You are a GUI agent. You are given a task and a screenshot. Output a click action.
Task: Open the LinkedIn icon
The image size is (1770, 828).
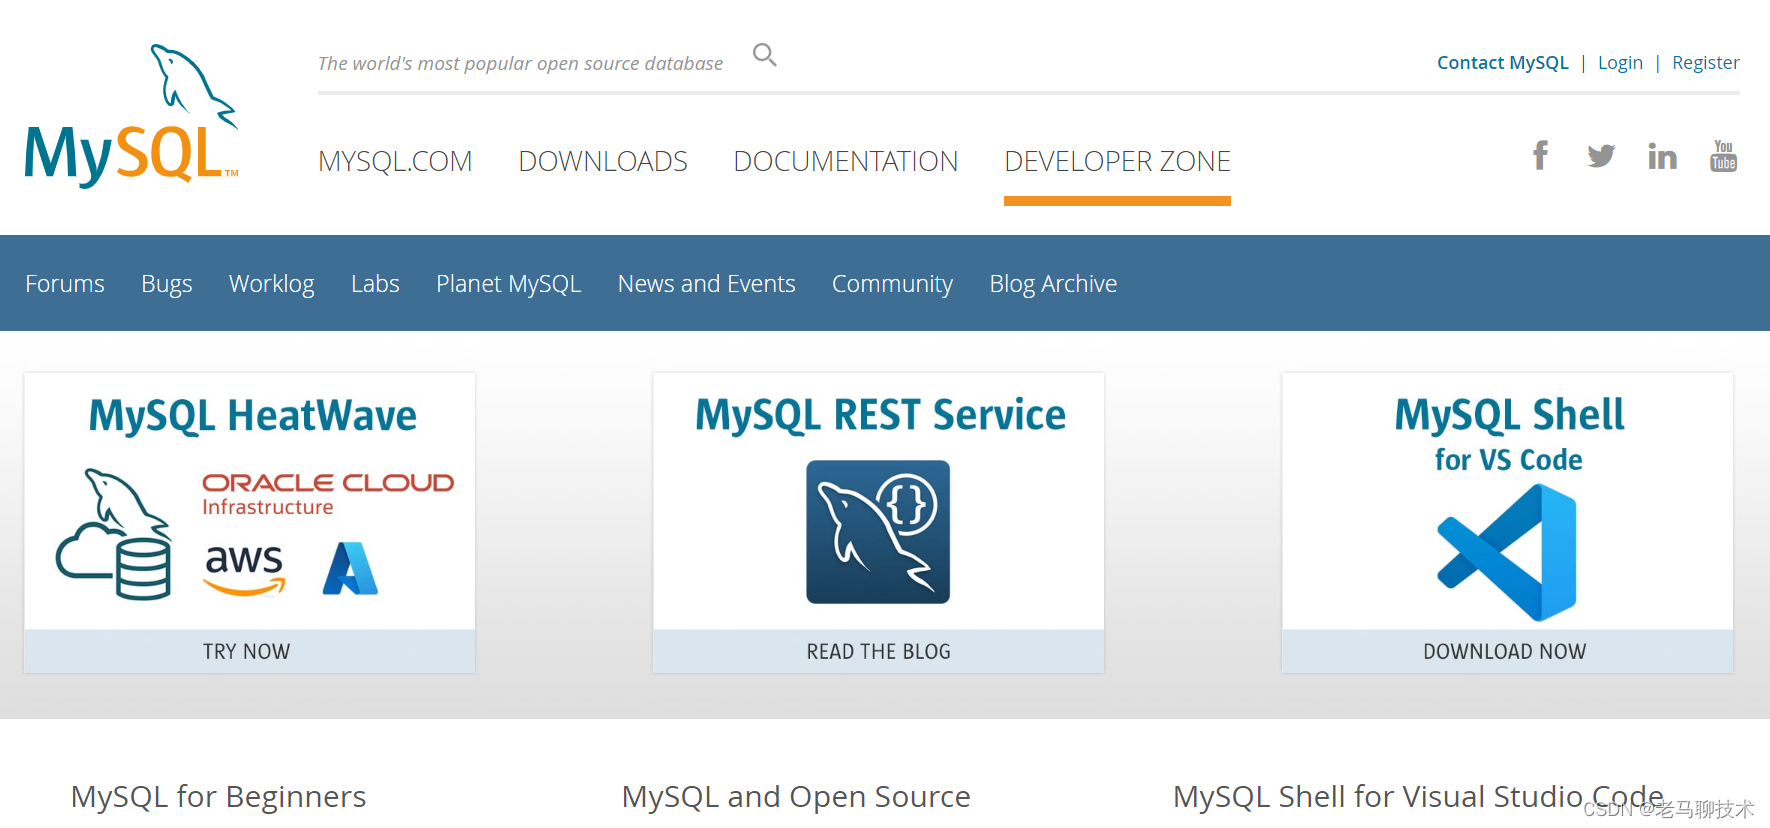1662,156
